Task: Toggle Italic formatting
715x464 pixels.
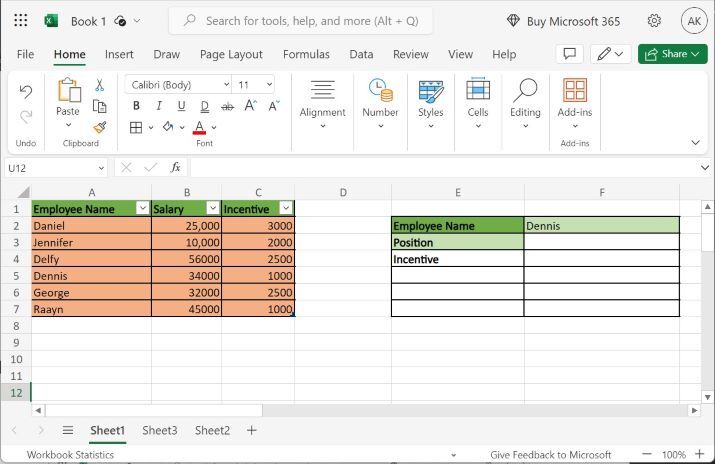Action: click(x=159, y=106)
